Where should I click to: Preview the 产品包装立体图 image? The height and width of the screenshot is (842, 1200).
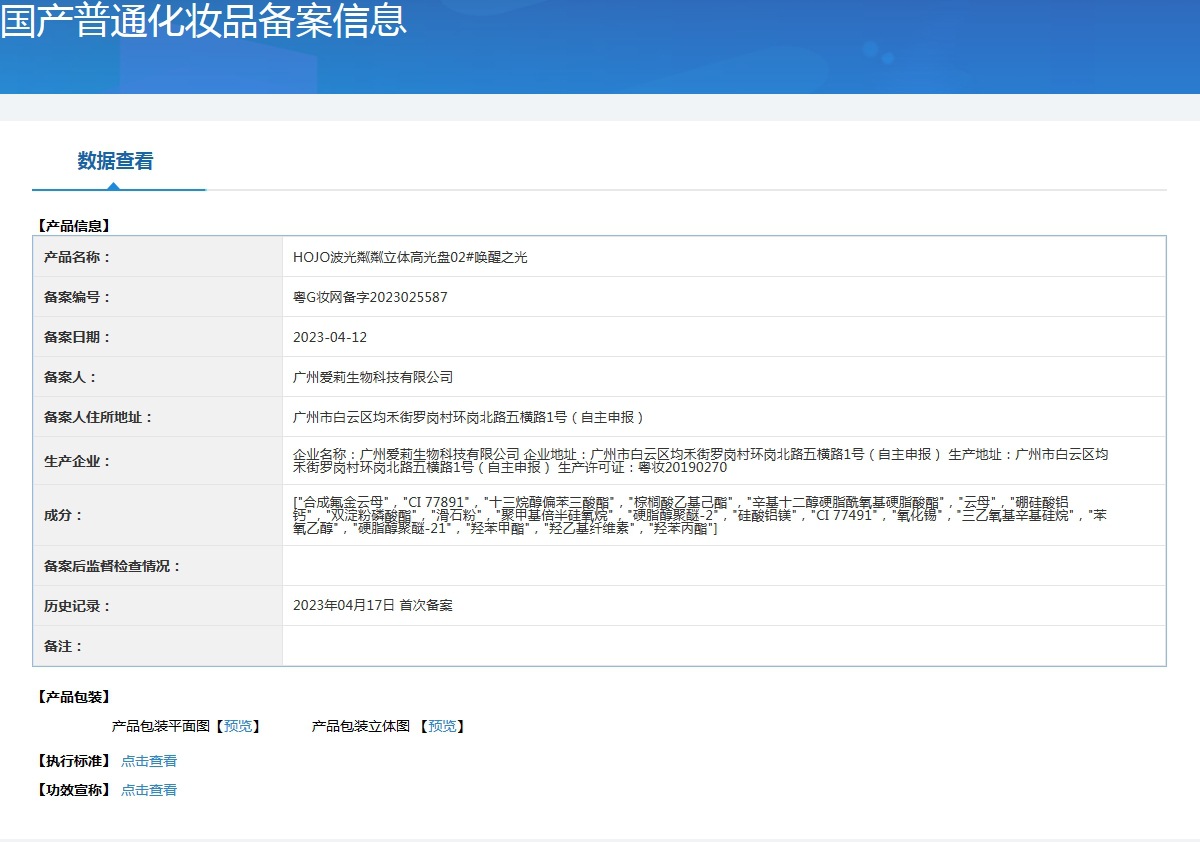[x=442, y=727]
